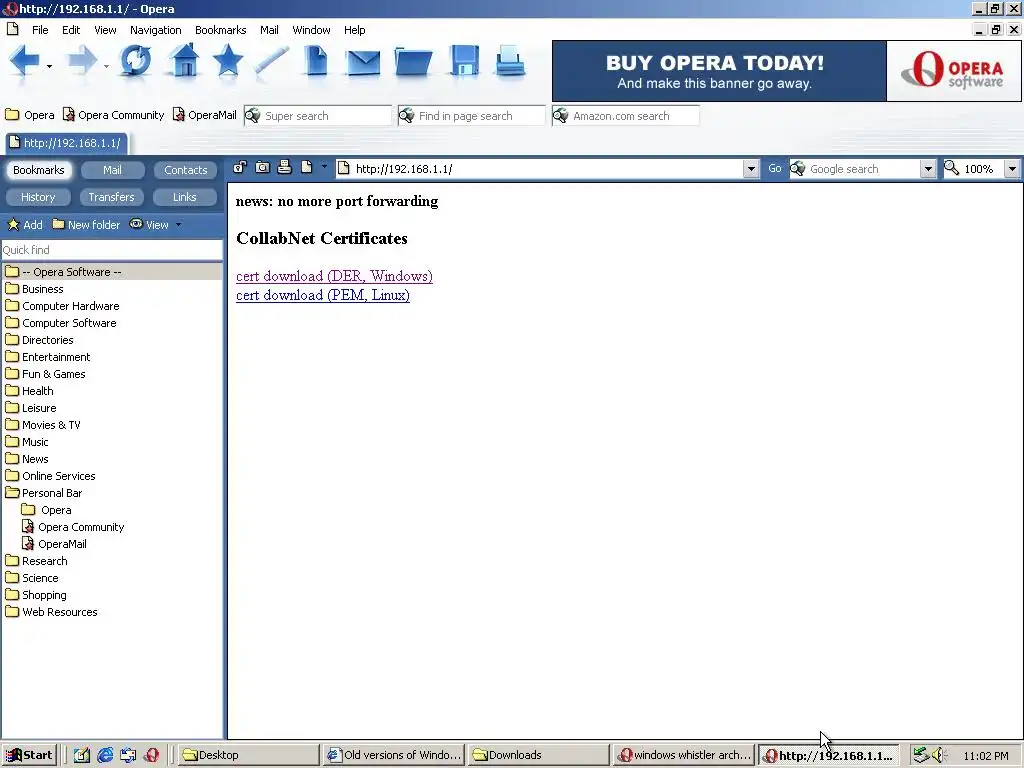Print page with the large printer icon
The width and height of the screenshot is (1024, 768).
coord(510,61)
